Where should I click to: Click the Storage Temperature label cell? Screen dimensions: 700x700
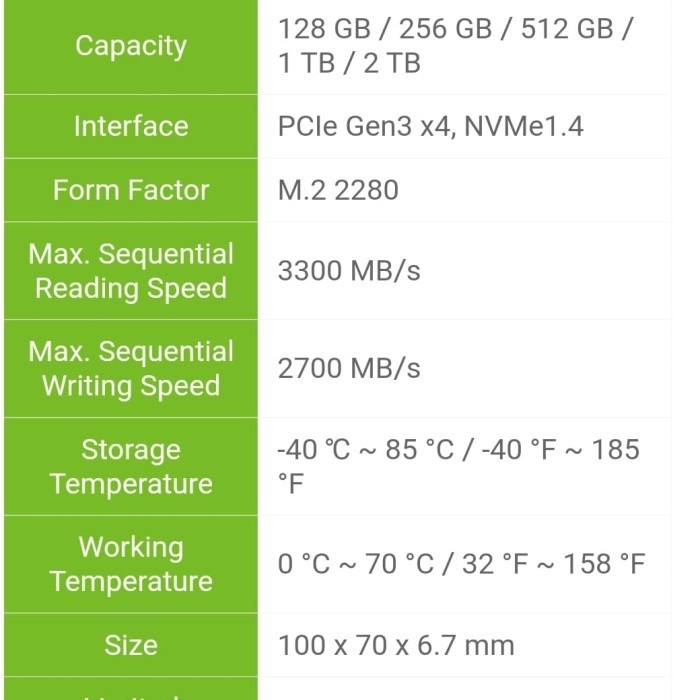pos(131,467)
